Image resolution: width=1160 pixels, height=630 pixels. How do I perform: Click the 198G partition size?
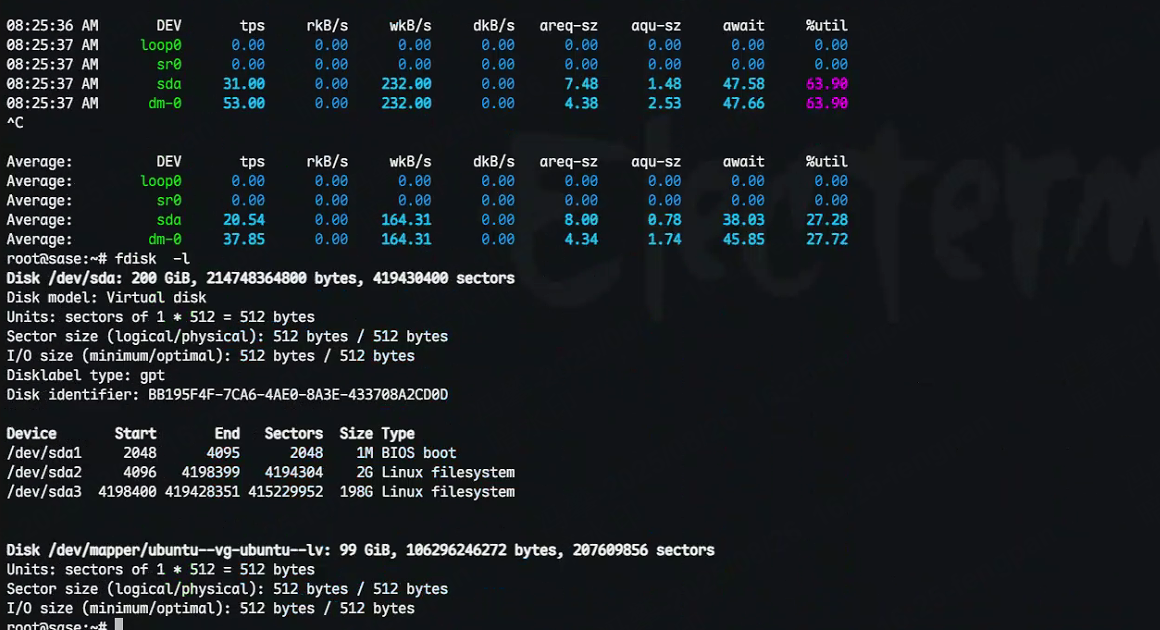pyautogui.click(x=357, y=492)
